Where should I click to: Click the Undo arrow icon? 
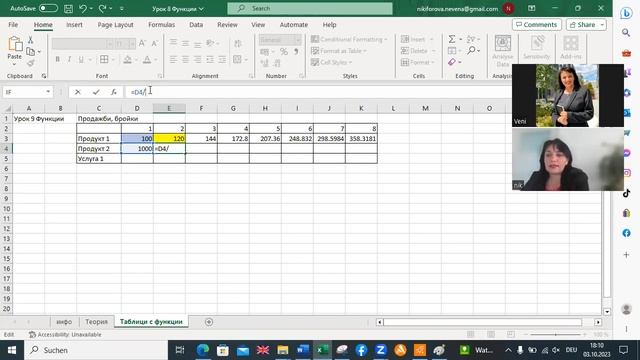coord(83,8)
